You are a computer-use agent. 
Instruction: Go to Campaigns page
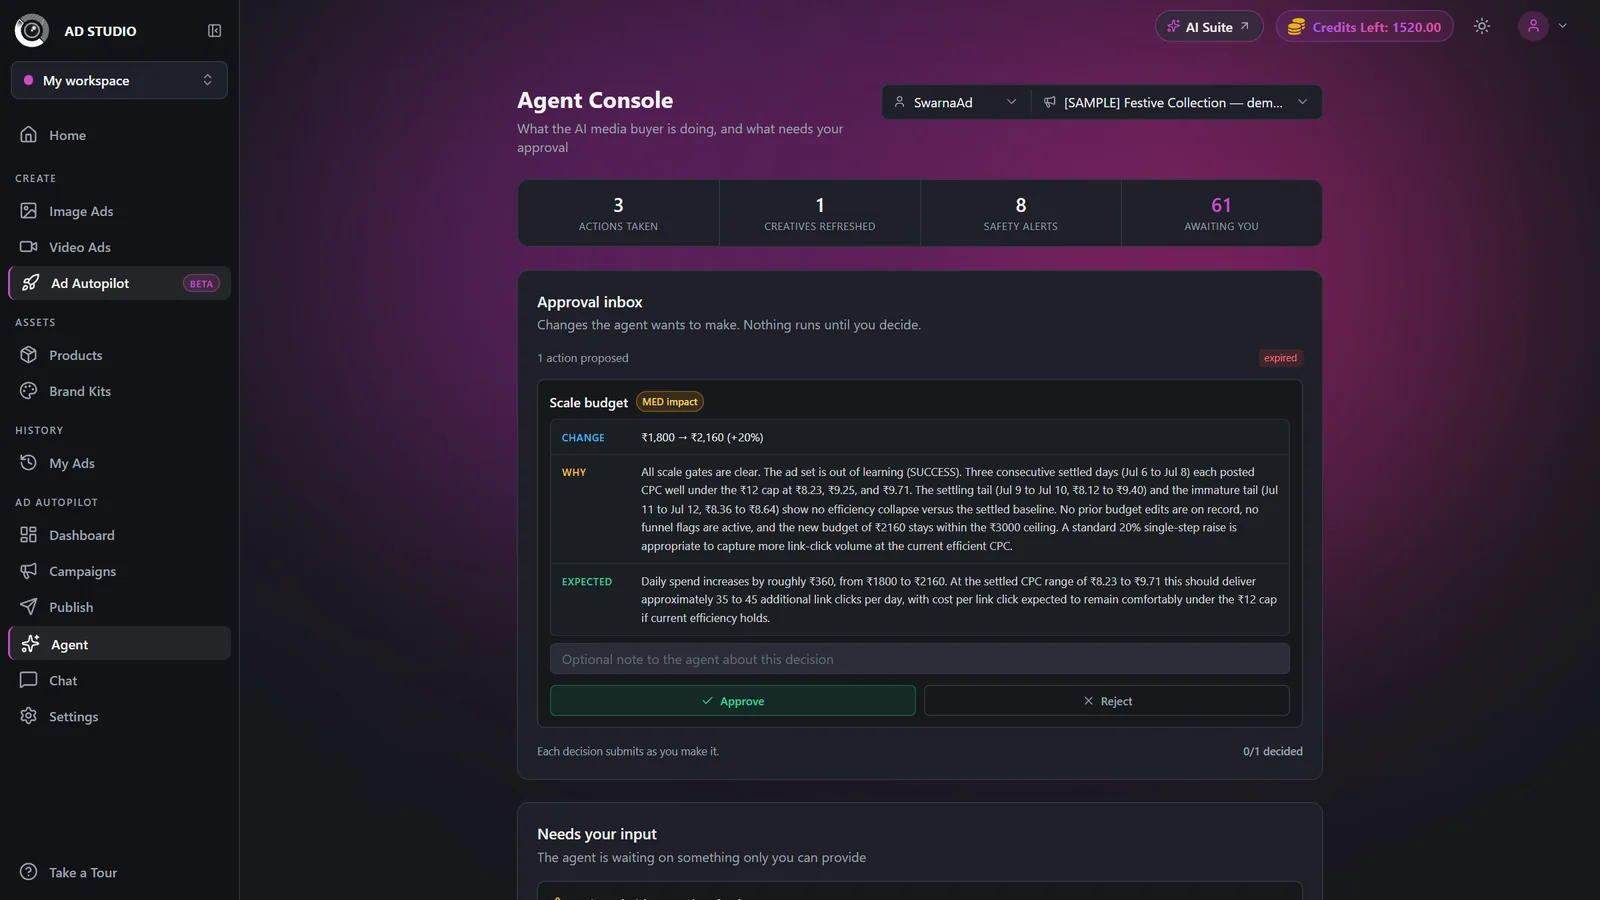click(x=119, y=571)
